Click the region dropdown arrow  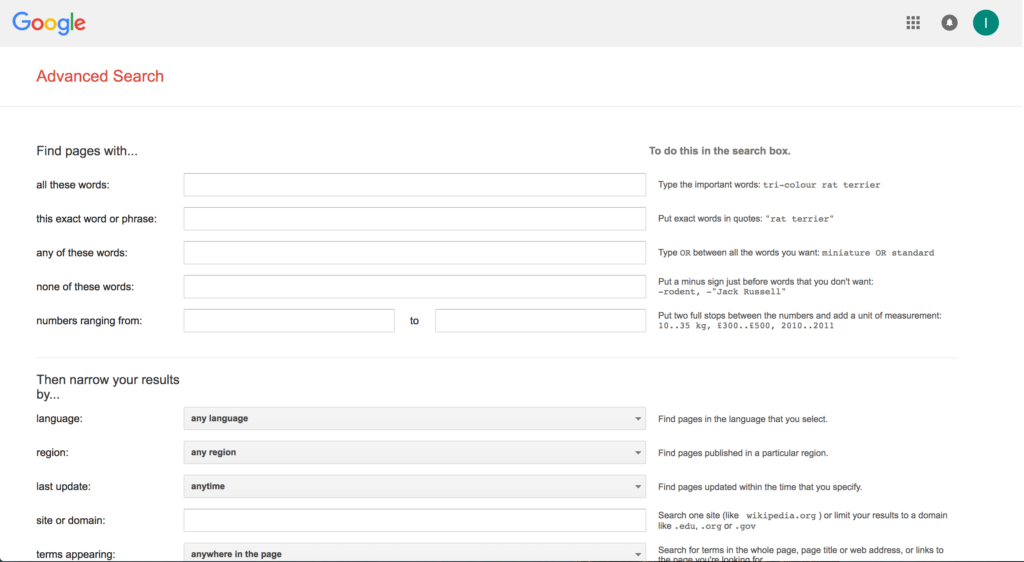638,453
